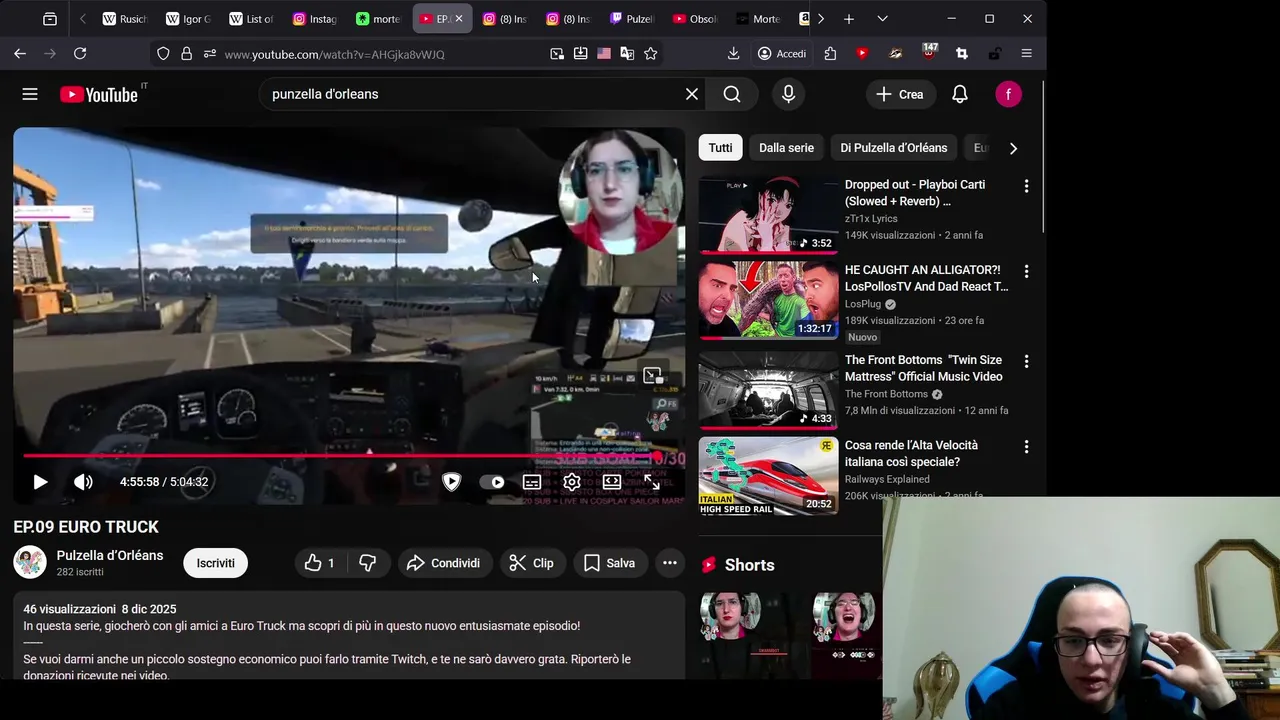Sign in via Accedi account button
This screenshot has width=1280, height=720.
782,54
